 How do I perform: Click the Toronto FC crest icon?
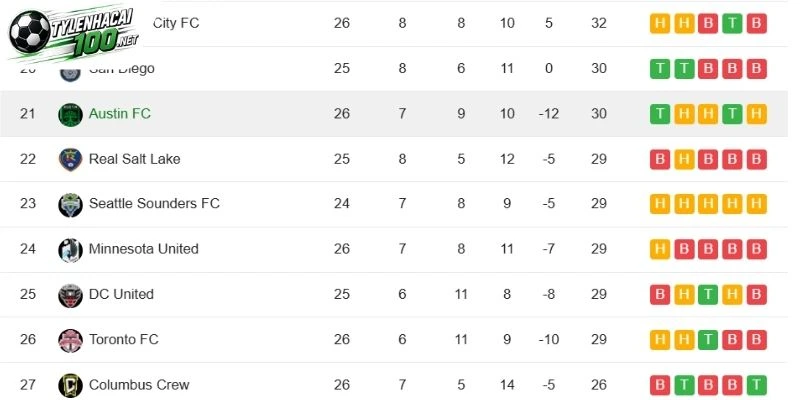pos(70,341)
